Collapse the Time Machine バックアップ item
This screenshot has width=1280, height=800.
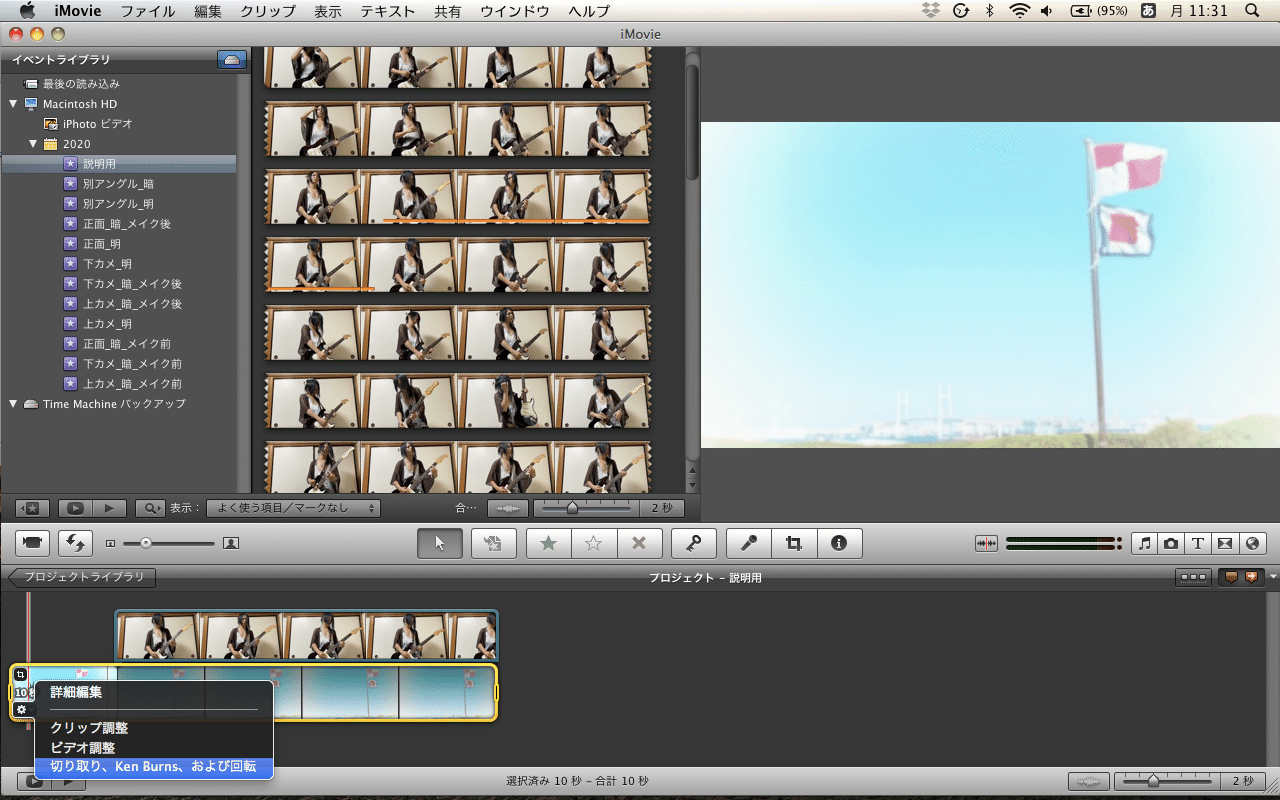click(x=13, y=404)
